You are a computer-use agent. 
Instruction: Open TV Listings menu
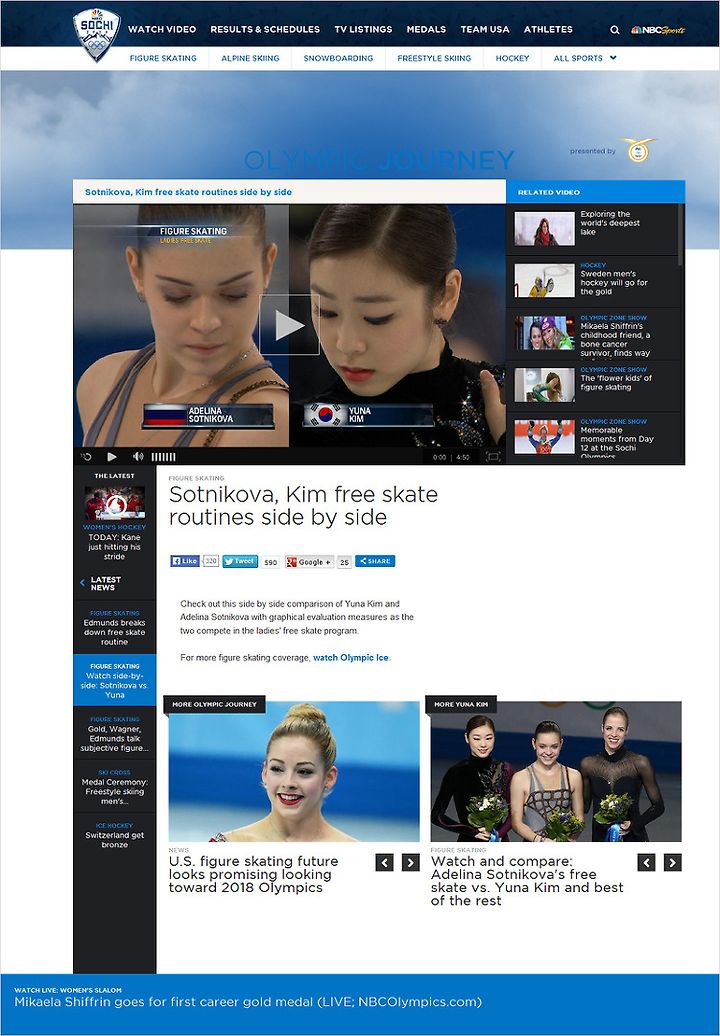(363, 29)
